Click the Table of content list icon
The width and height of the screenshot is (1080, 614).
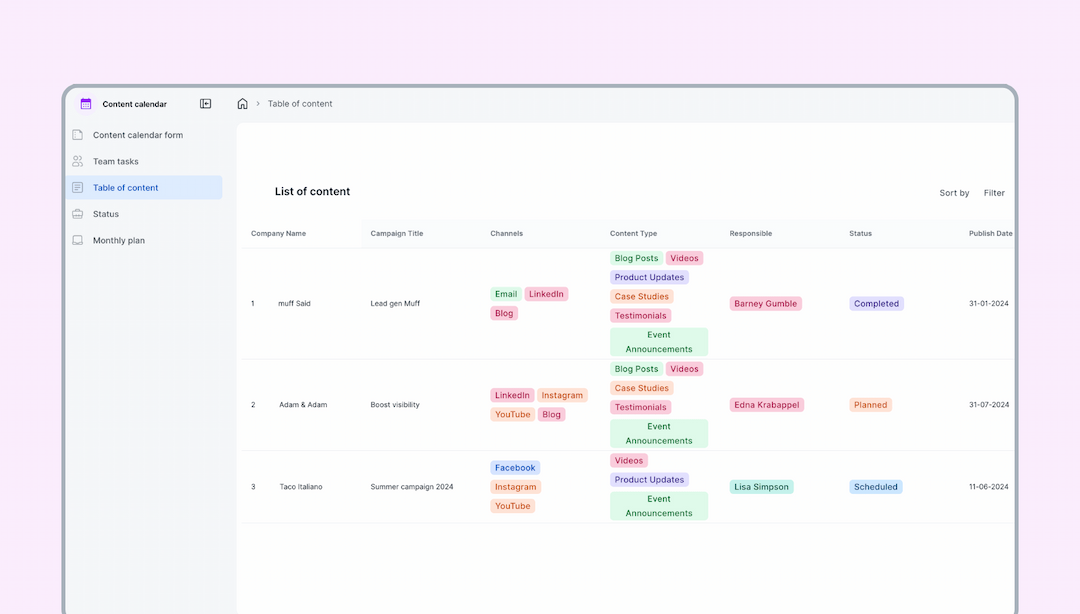(x=78, y=187)
